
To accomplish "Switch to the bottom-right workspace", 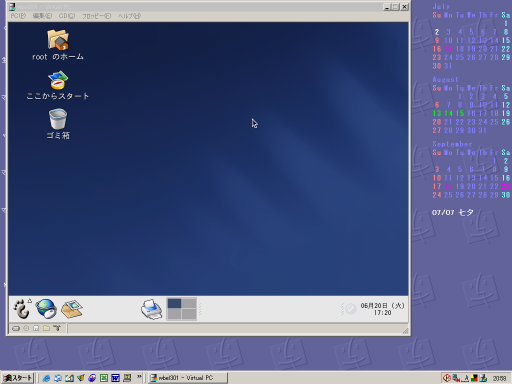I will point(189,314).
